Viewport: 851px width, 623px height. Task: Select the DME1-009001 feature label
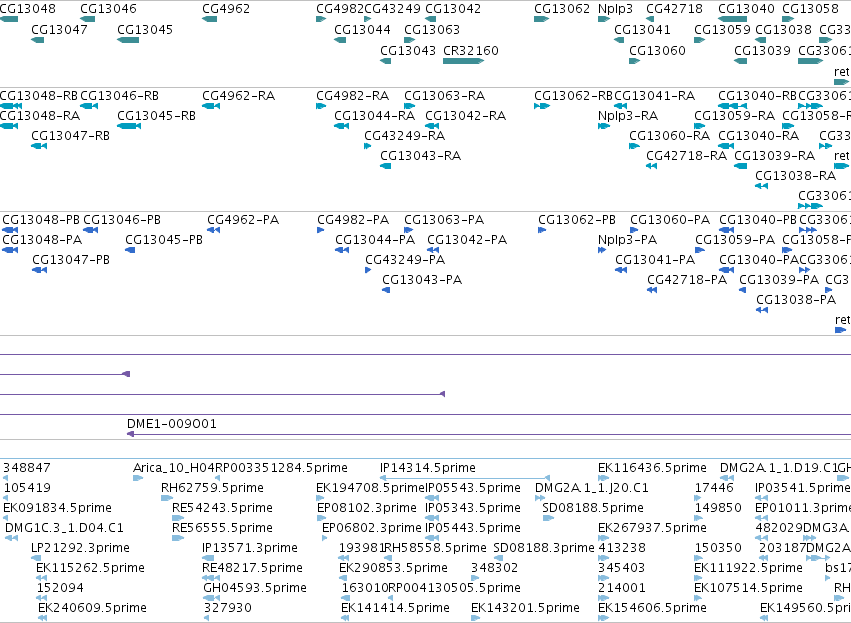click(172, 423)
